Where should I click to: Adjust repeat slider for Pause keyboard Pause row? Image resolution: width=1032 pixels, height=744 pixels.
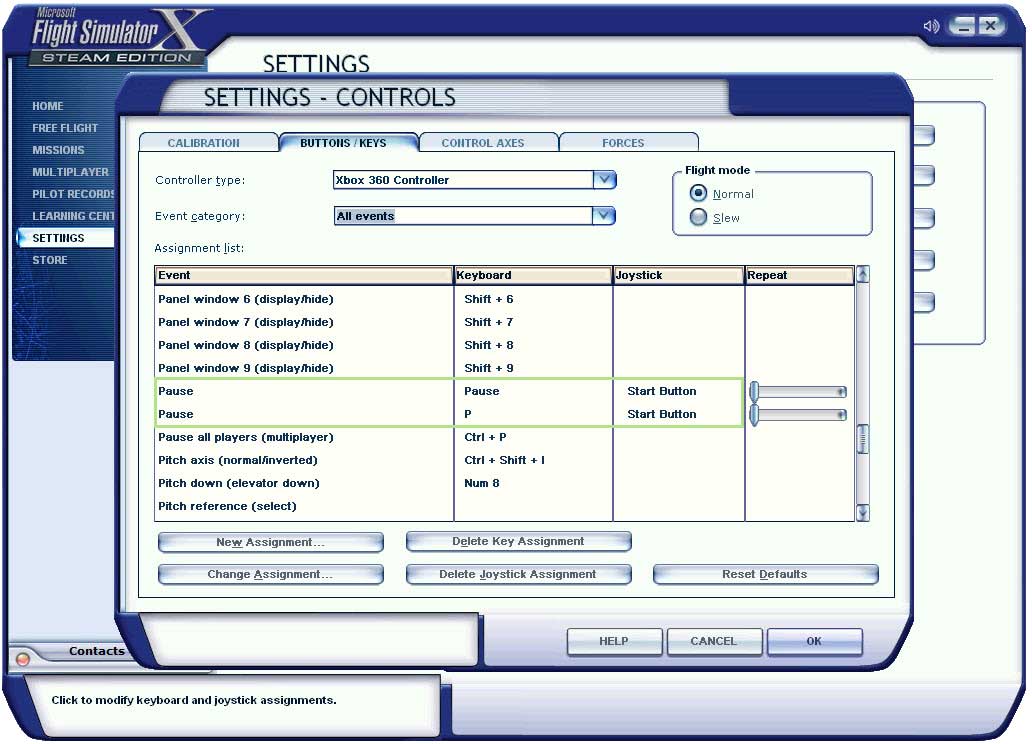[798, 392]
